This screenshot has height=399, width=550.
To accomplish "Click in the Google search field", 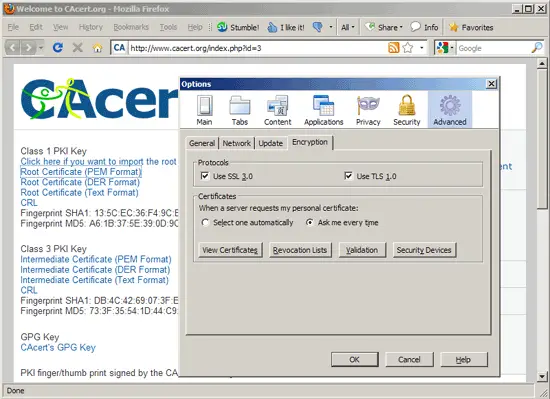I will (x=494, y=48).
